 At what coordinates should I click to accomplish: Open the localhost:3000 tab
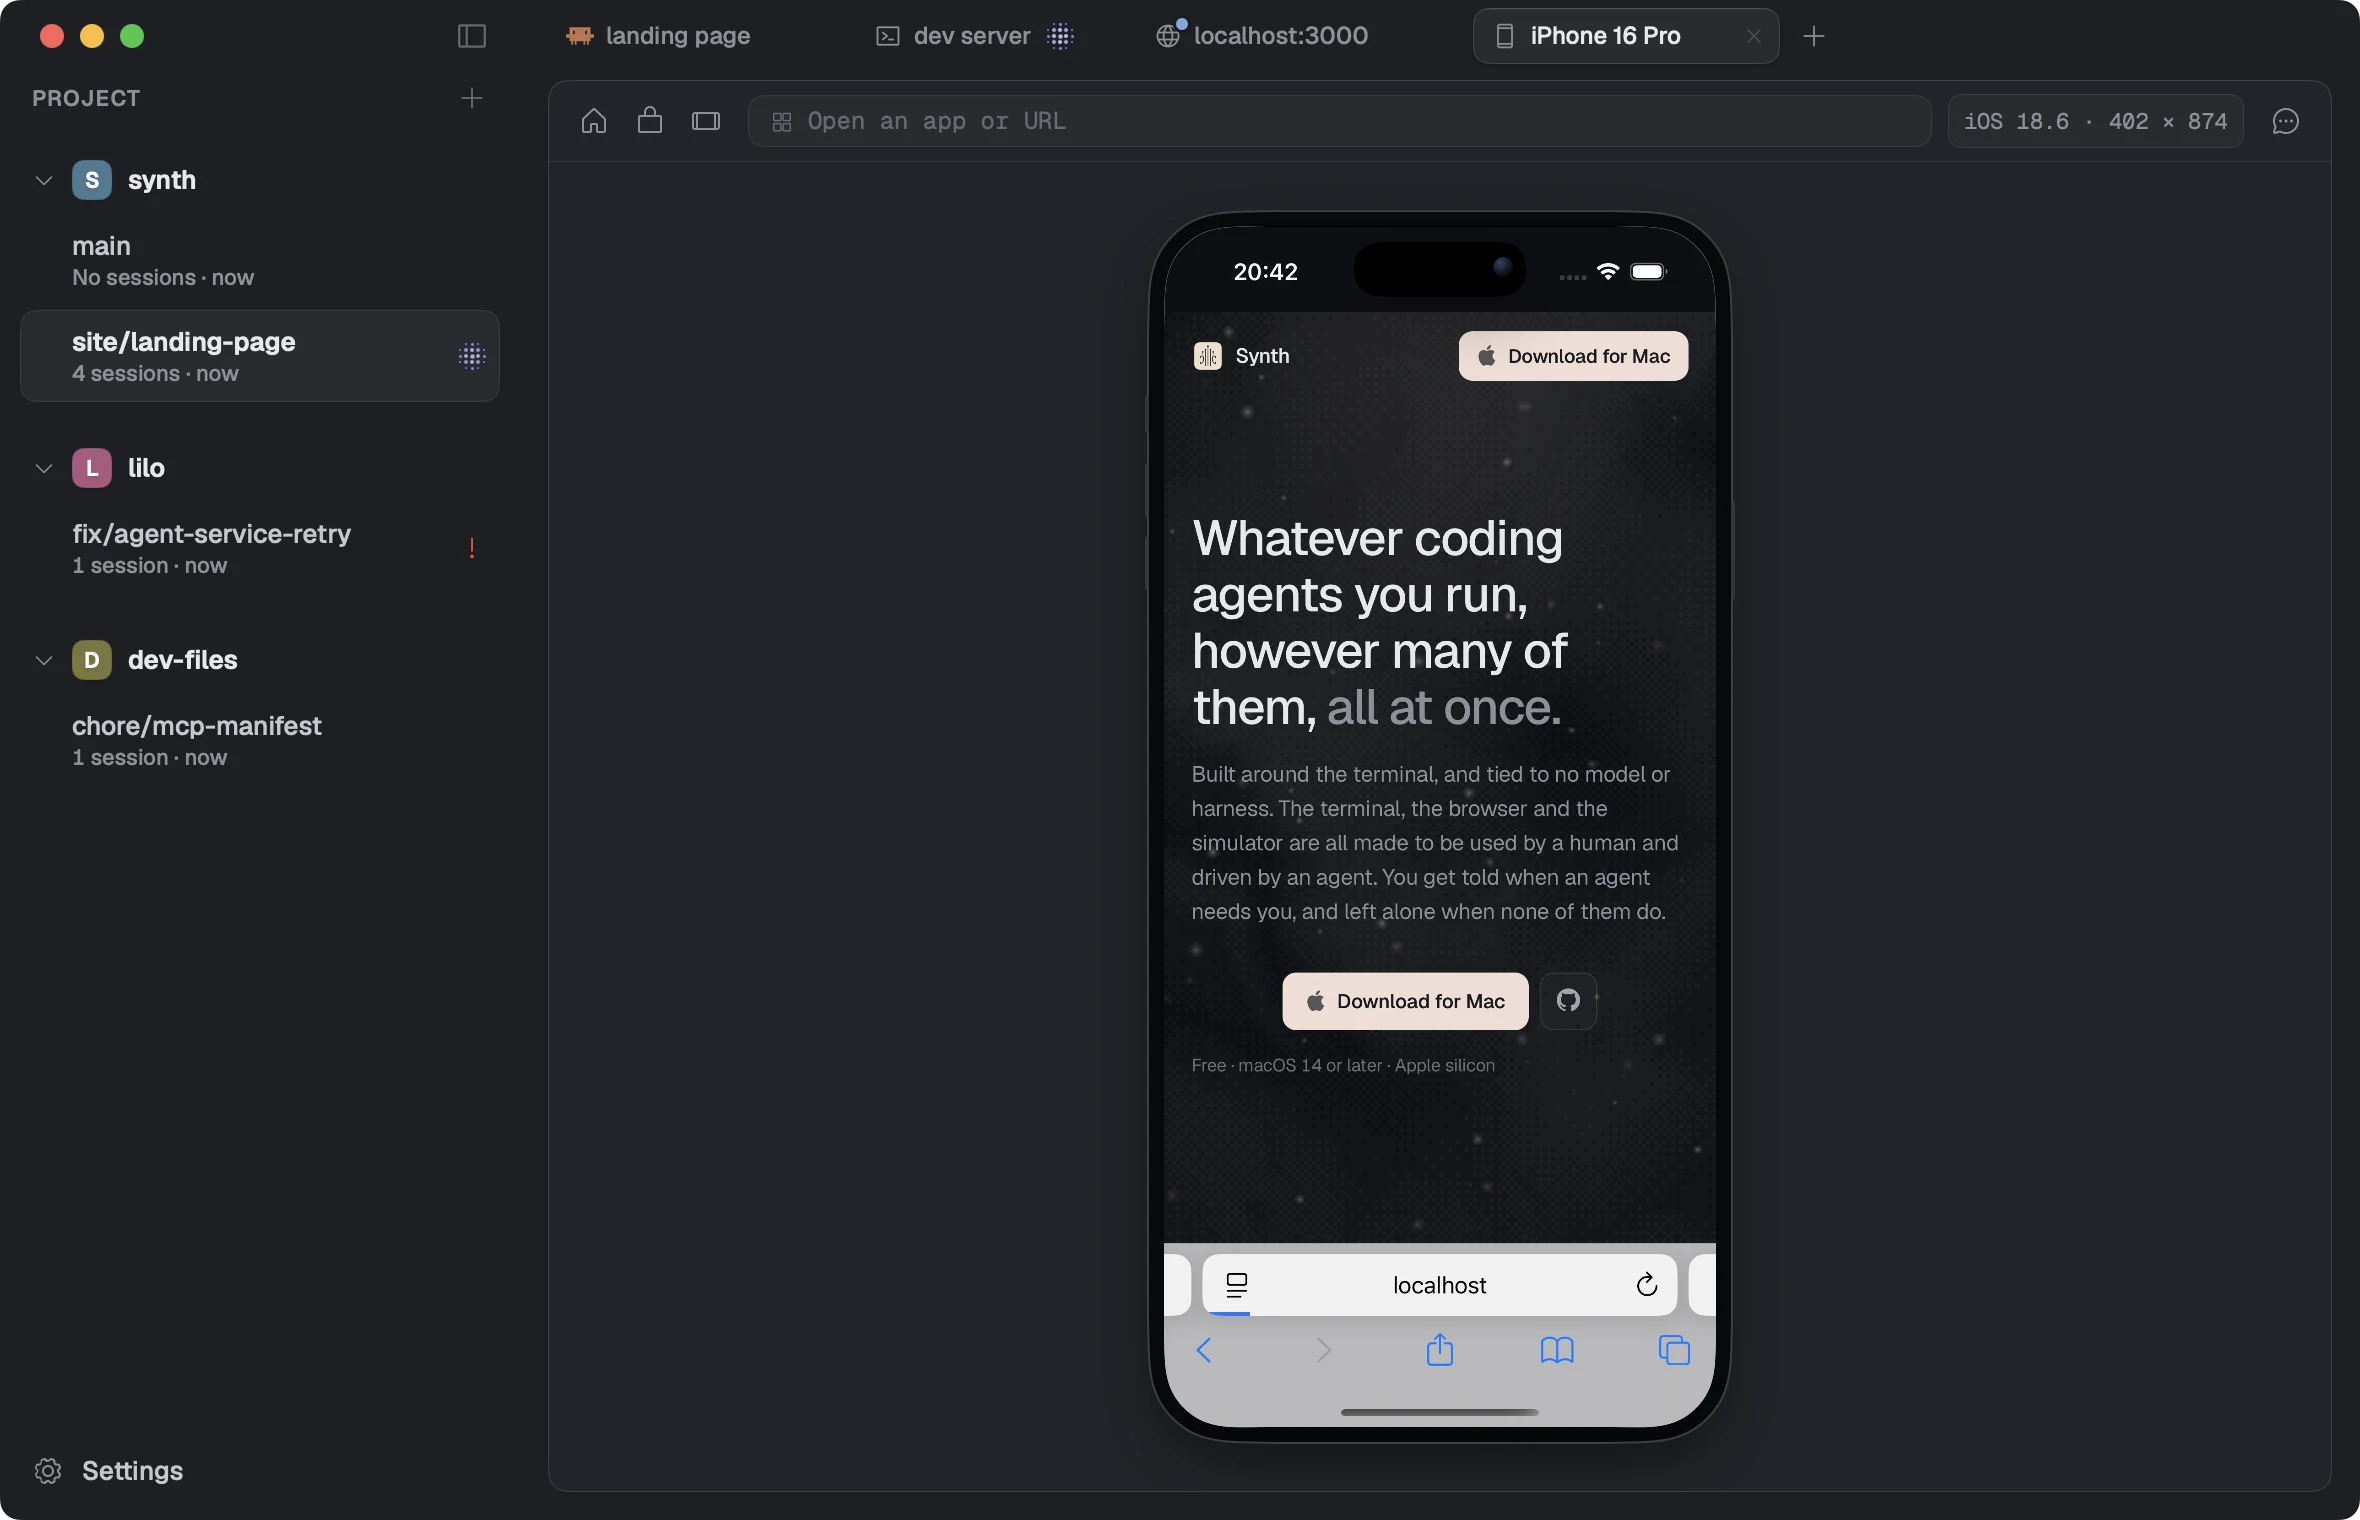click(1262, 36)
